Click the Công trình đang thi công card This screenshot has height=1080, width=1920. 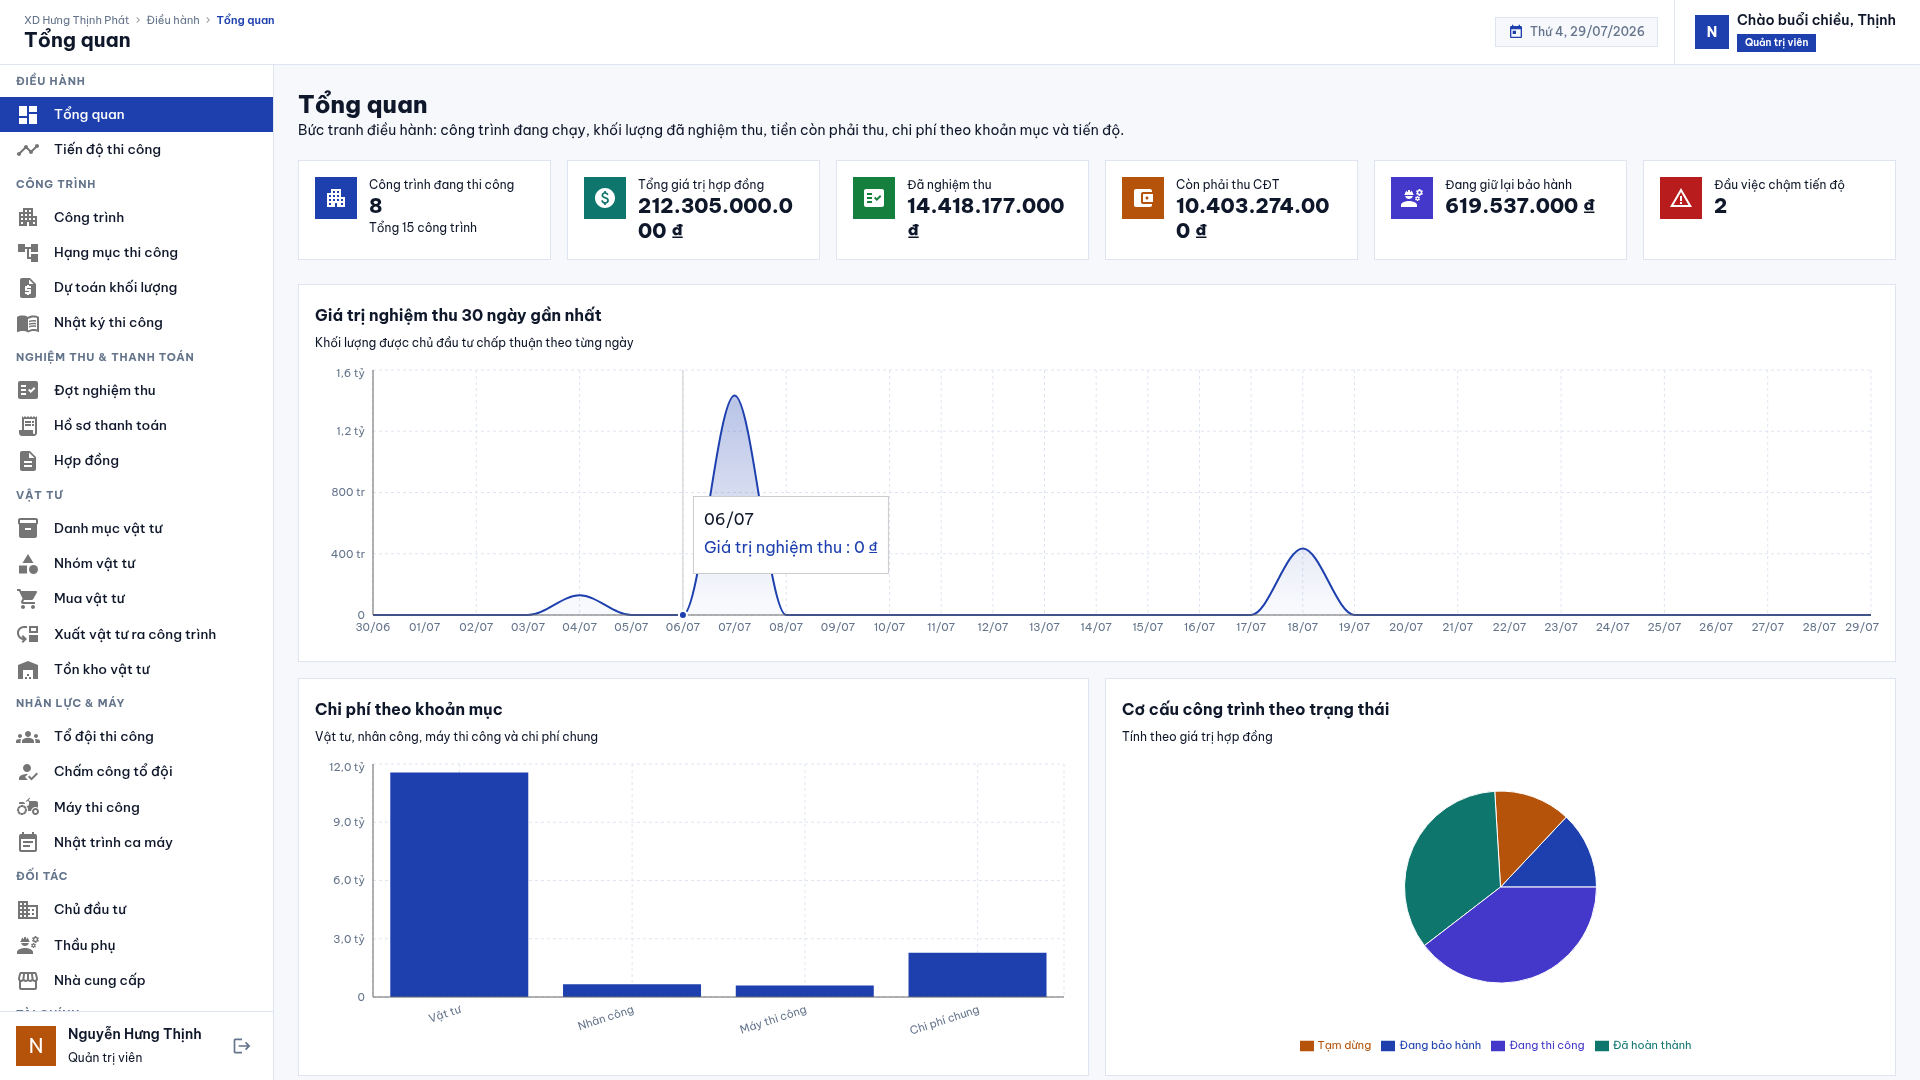coord(424,210)
